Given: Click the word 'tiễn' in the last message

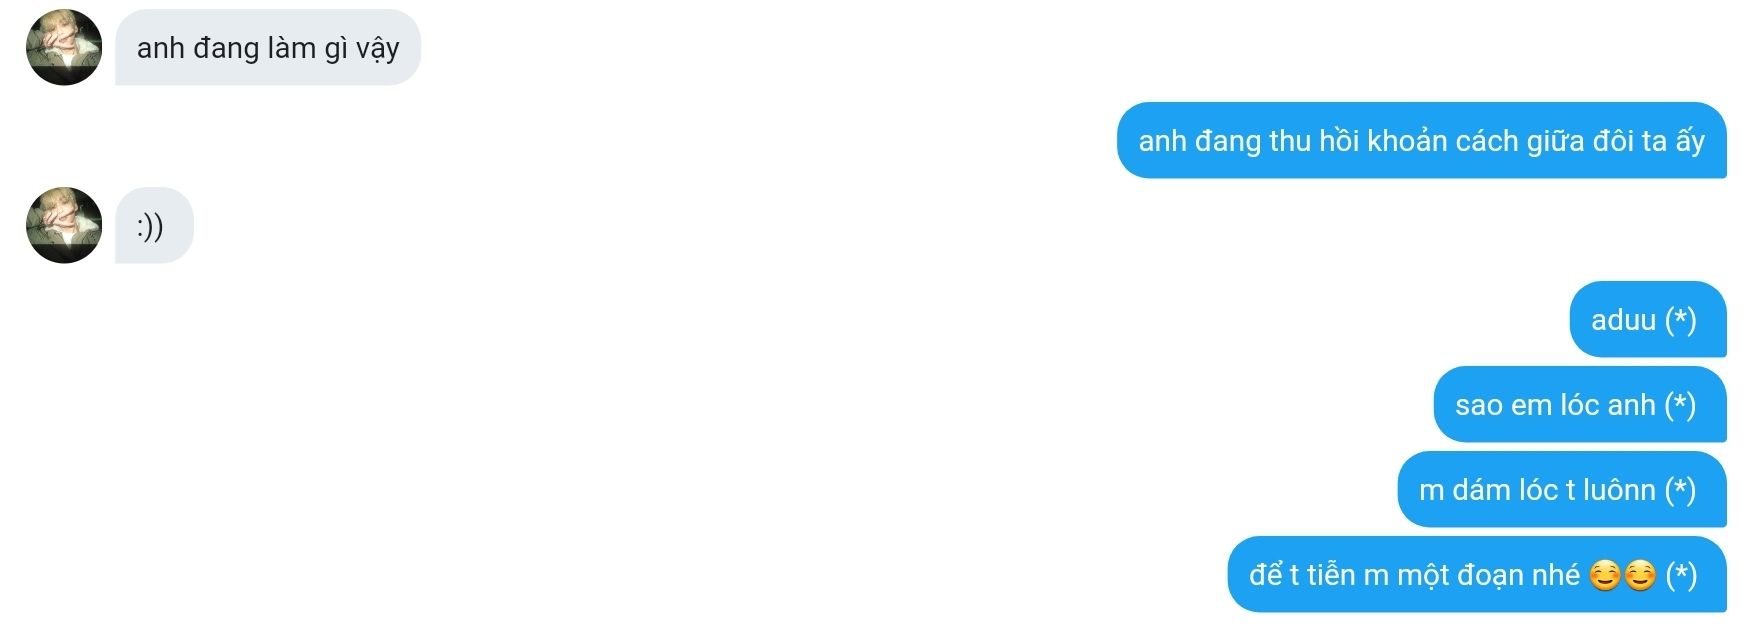Looking at the screenshot, I should click(x=1332, y=575).
